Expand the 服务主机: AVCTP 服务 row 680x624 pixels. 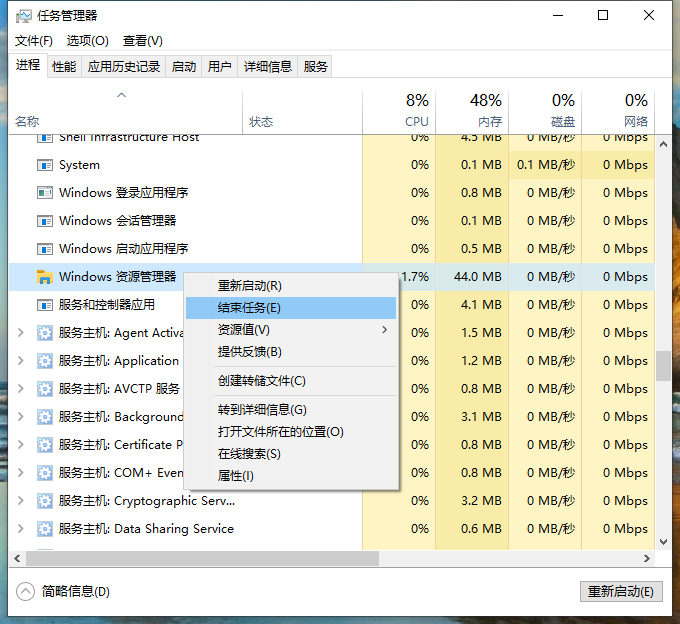tap(21, 389)
